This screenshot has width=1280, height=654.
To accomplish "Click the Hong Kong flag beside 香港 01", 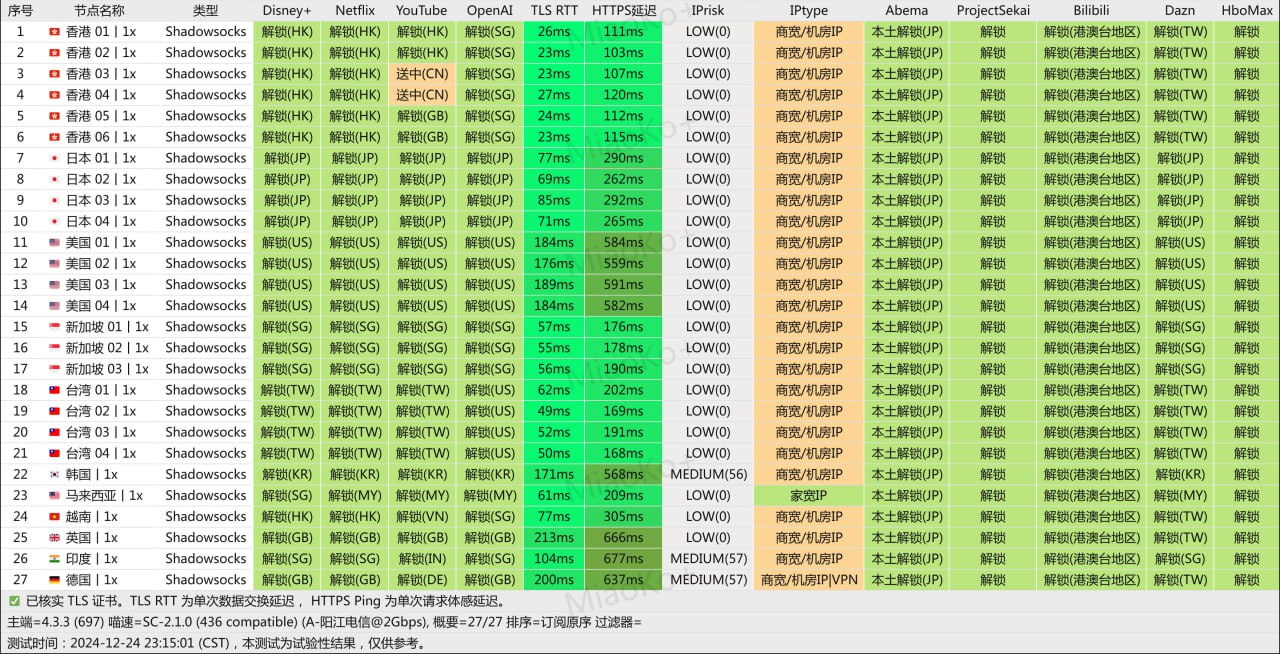I will pyautogui.click(x=54, y=31).
